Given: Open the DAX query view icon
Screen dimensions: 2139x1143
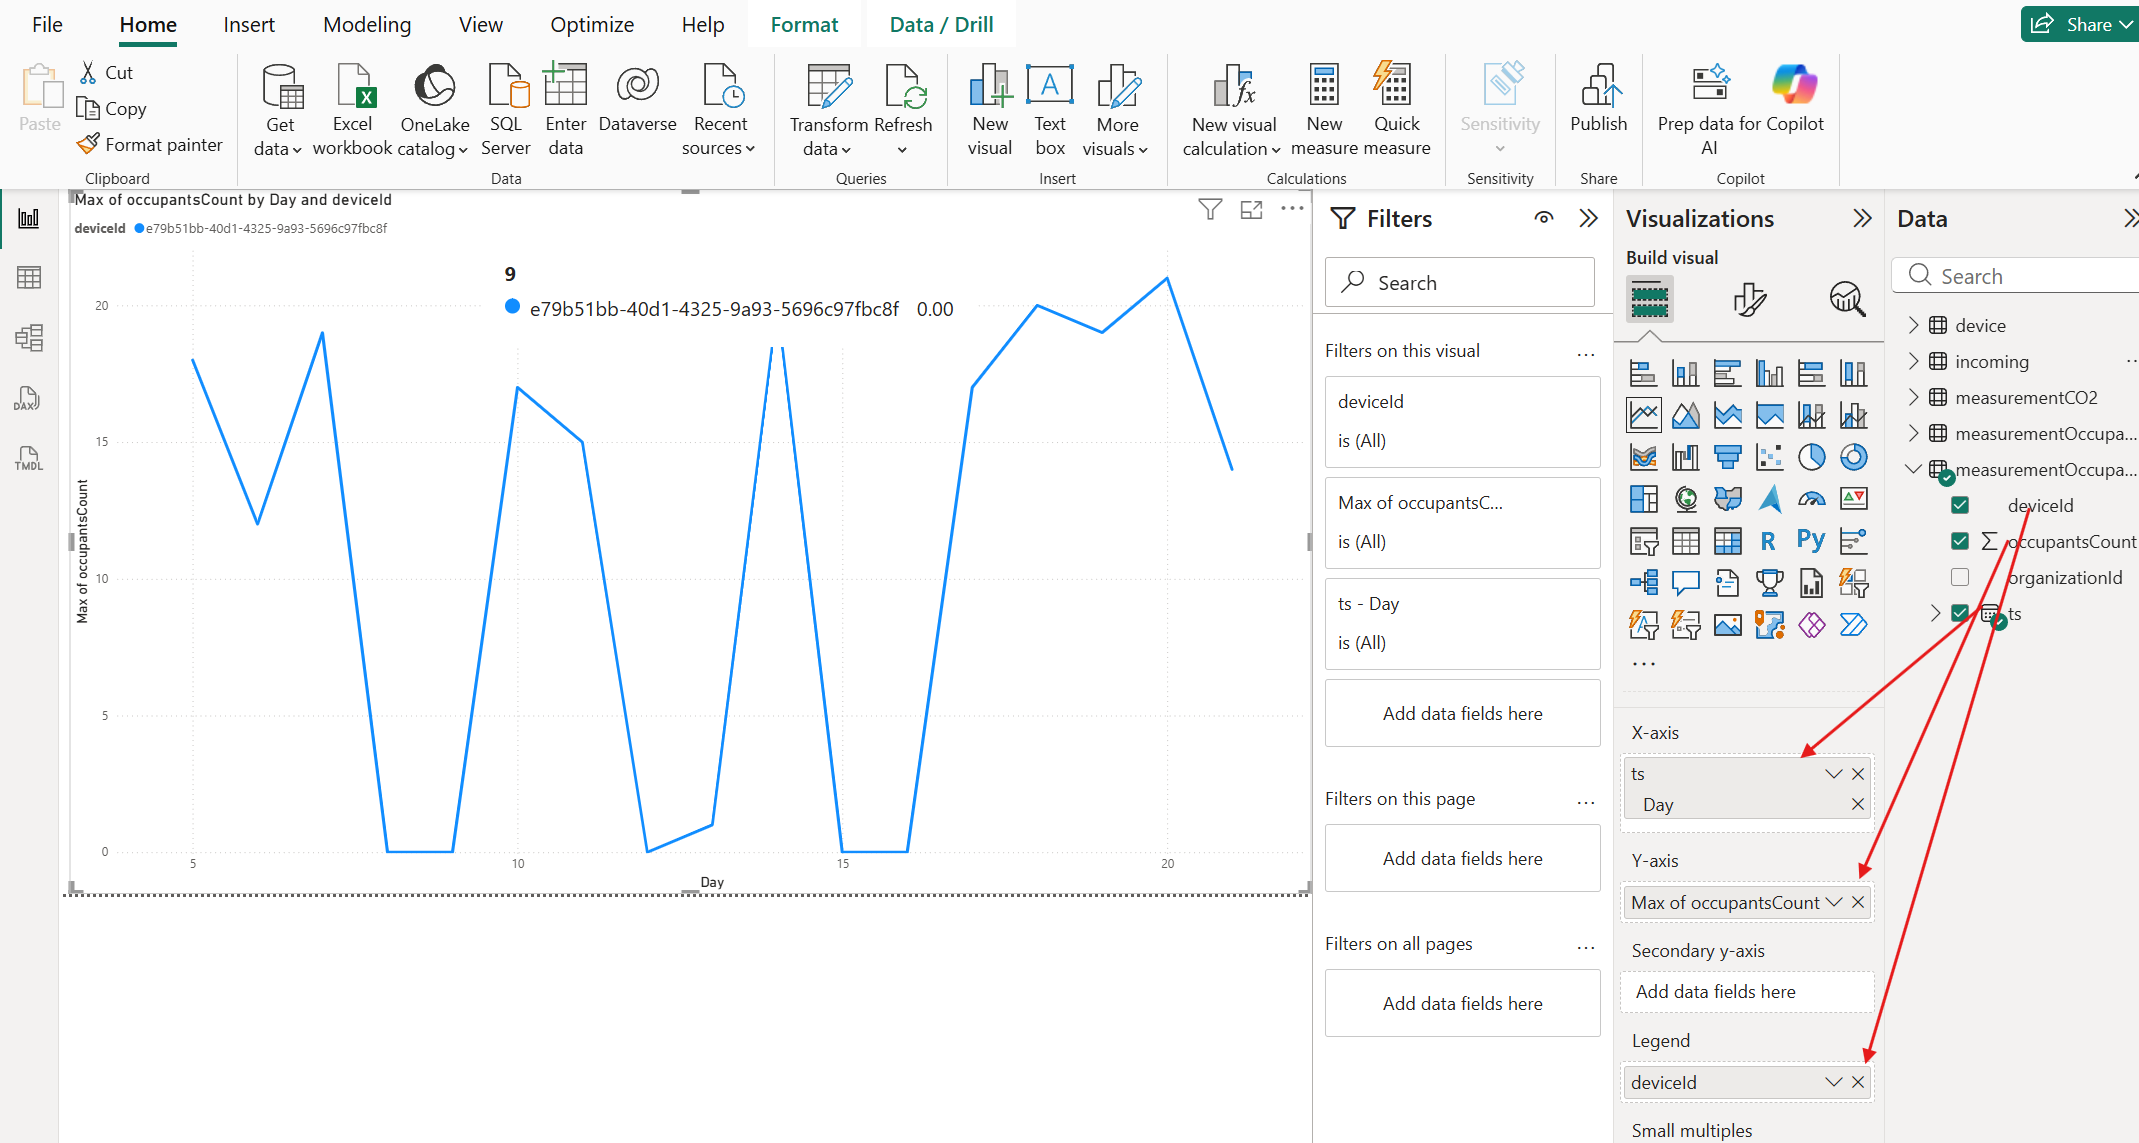Looking at the screenshot, I should click(x=28, y=399).
